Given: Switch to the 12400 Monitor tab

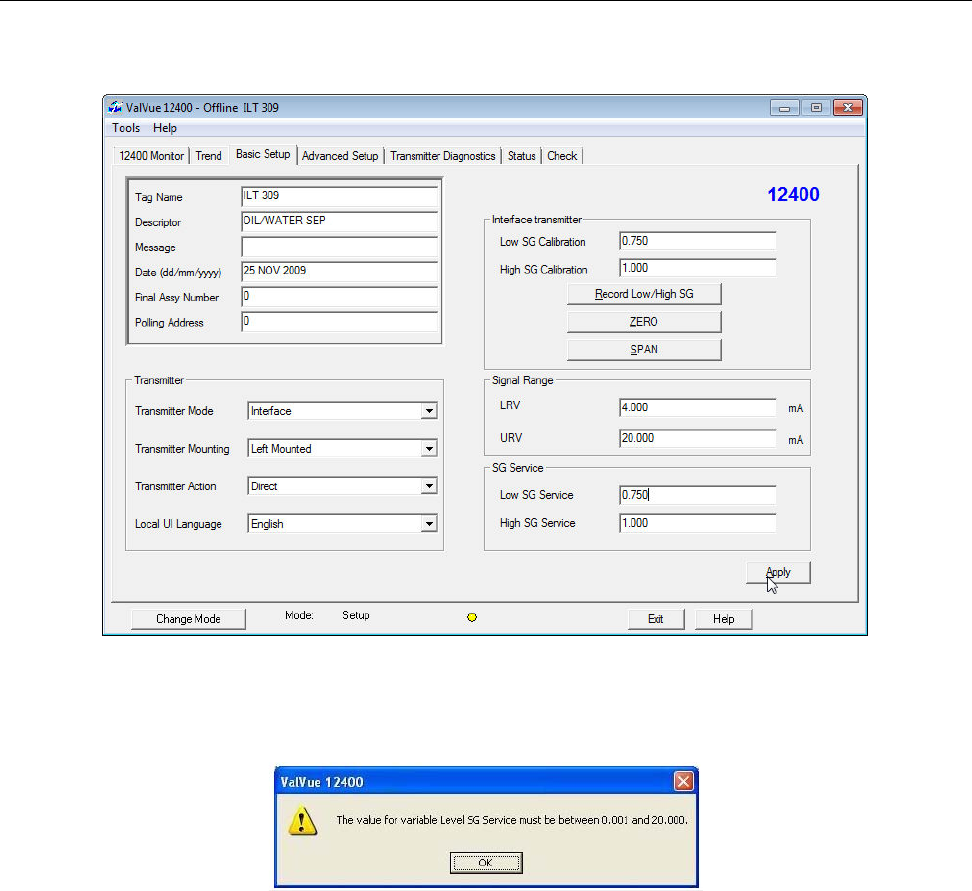Looking at the screenshot, I should click(151, 156).
